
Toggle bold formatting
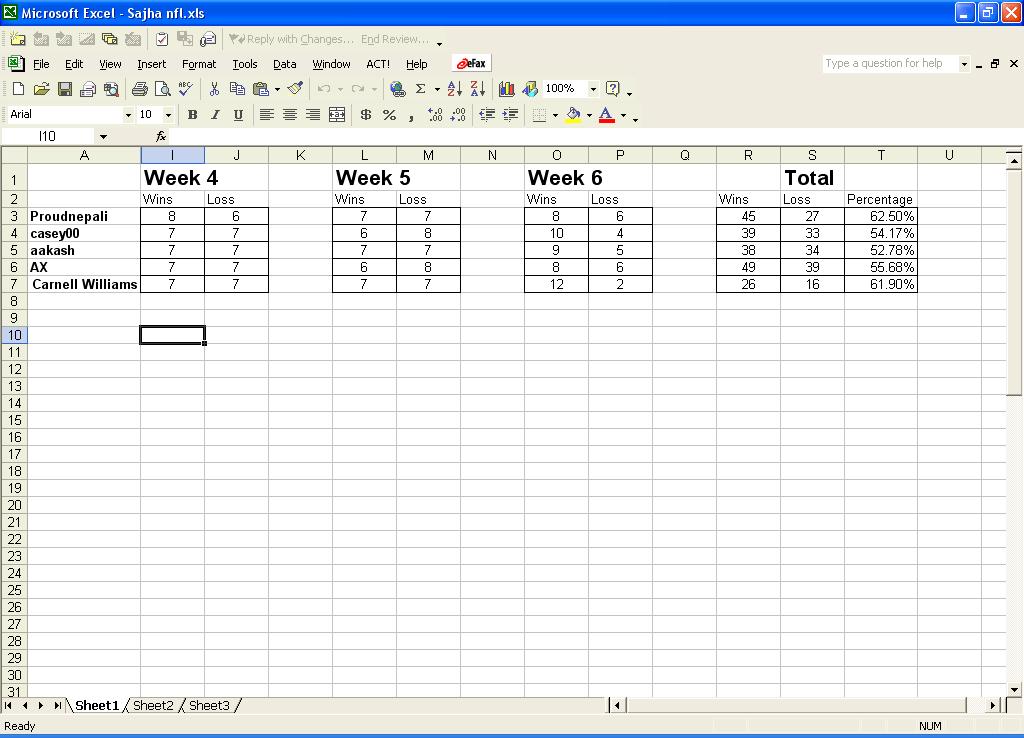coord(192,115)
